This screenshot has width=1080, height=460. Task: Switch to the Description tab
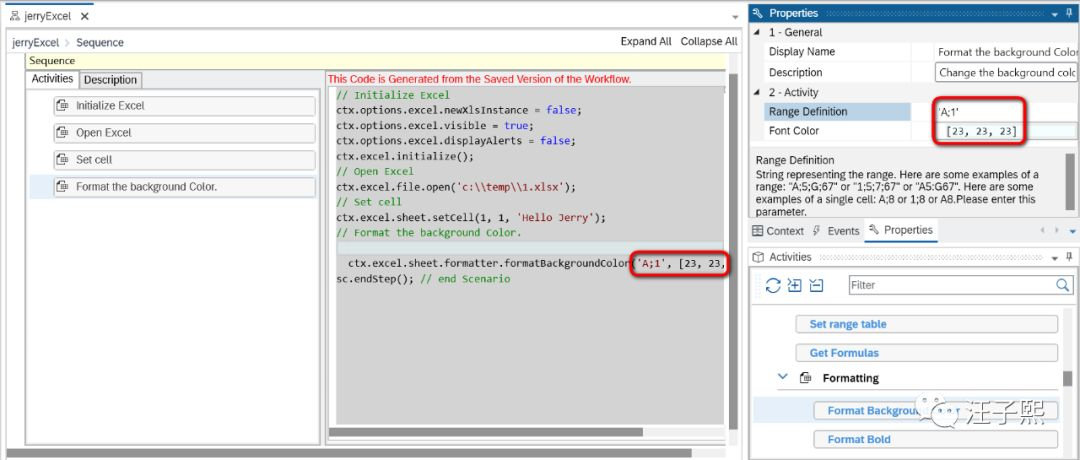click(x=110, y=80)
